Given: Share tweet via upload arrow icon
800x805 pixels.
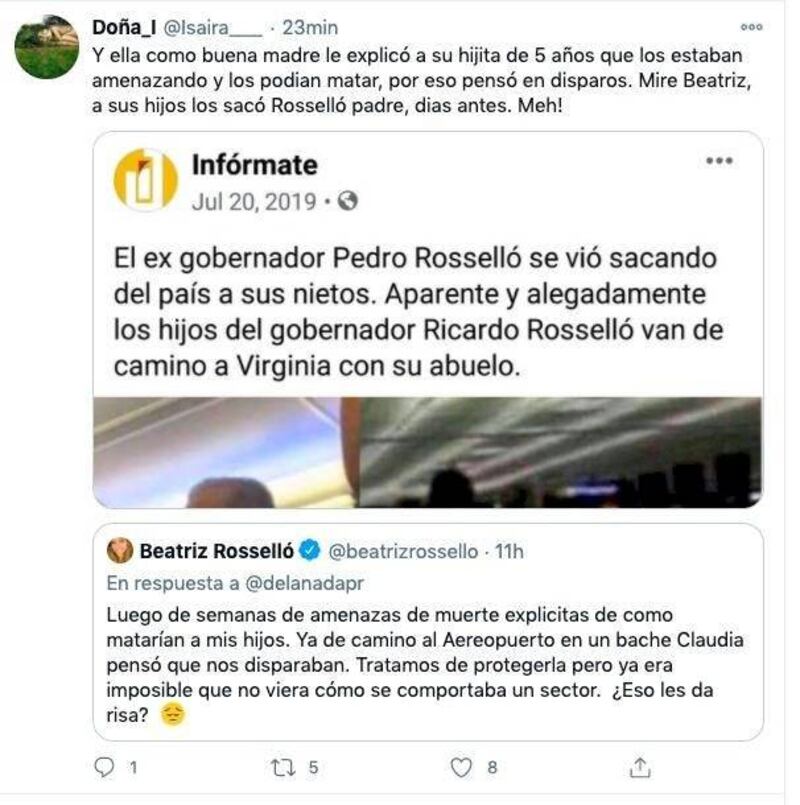Looking at the screenshot, I should [640, 767].
